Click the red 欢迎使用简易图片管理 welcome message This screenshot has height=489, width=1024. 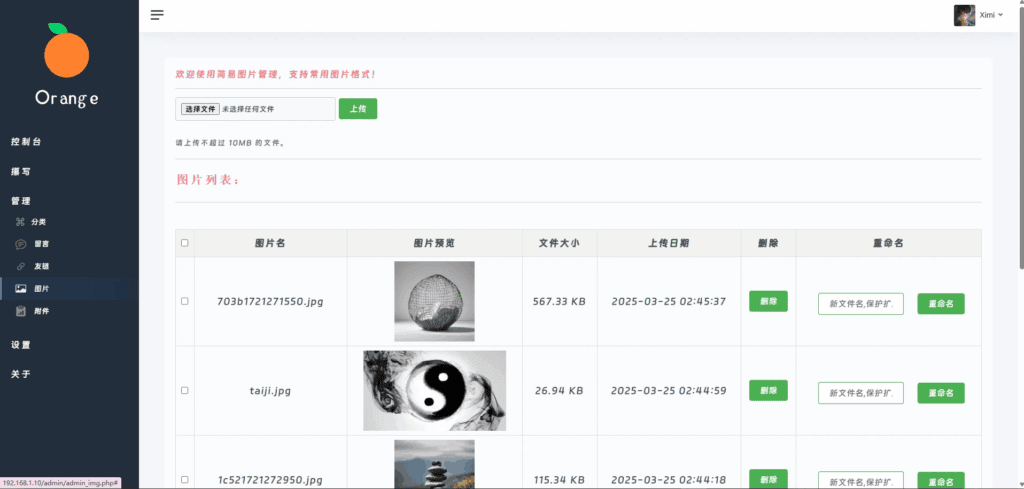pos(276,74)
